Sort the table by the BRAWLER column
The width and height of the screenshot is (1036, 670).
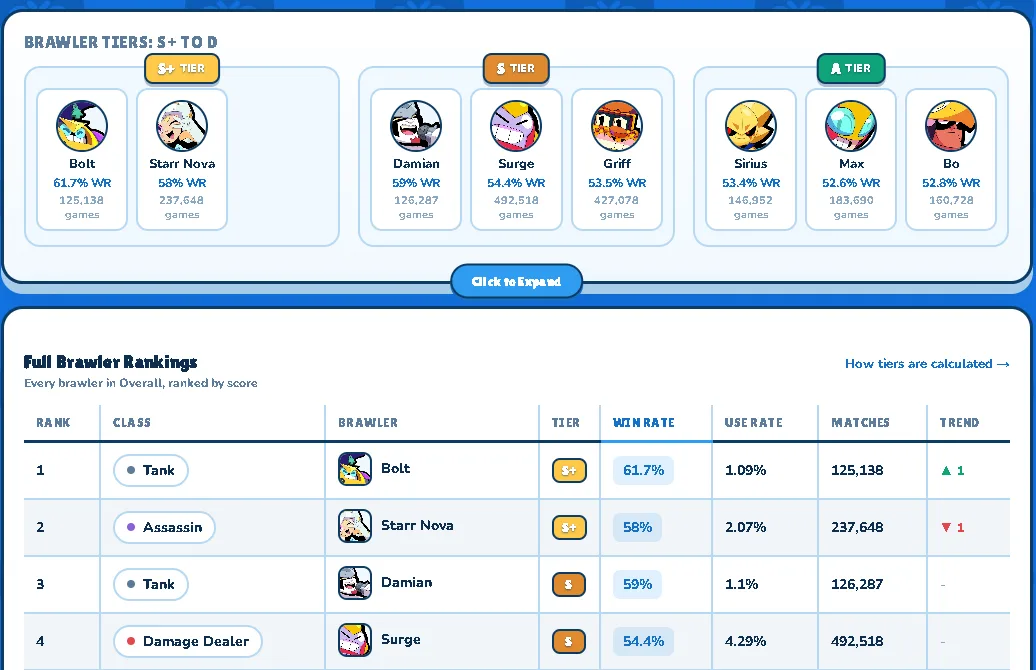[x=368, y=422]
